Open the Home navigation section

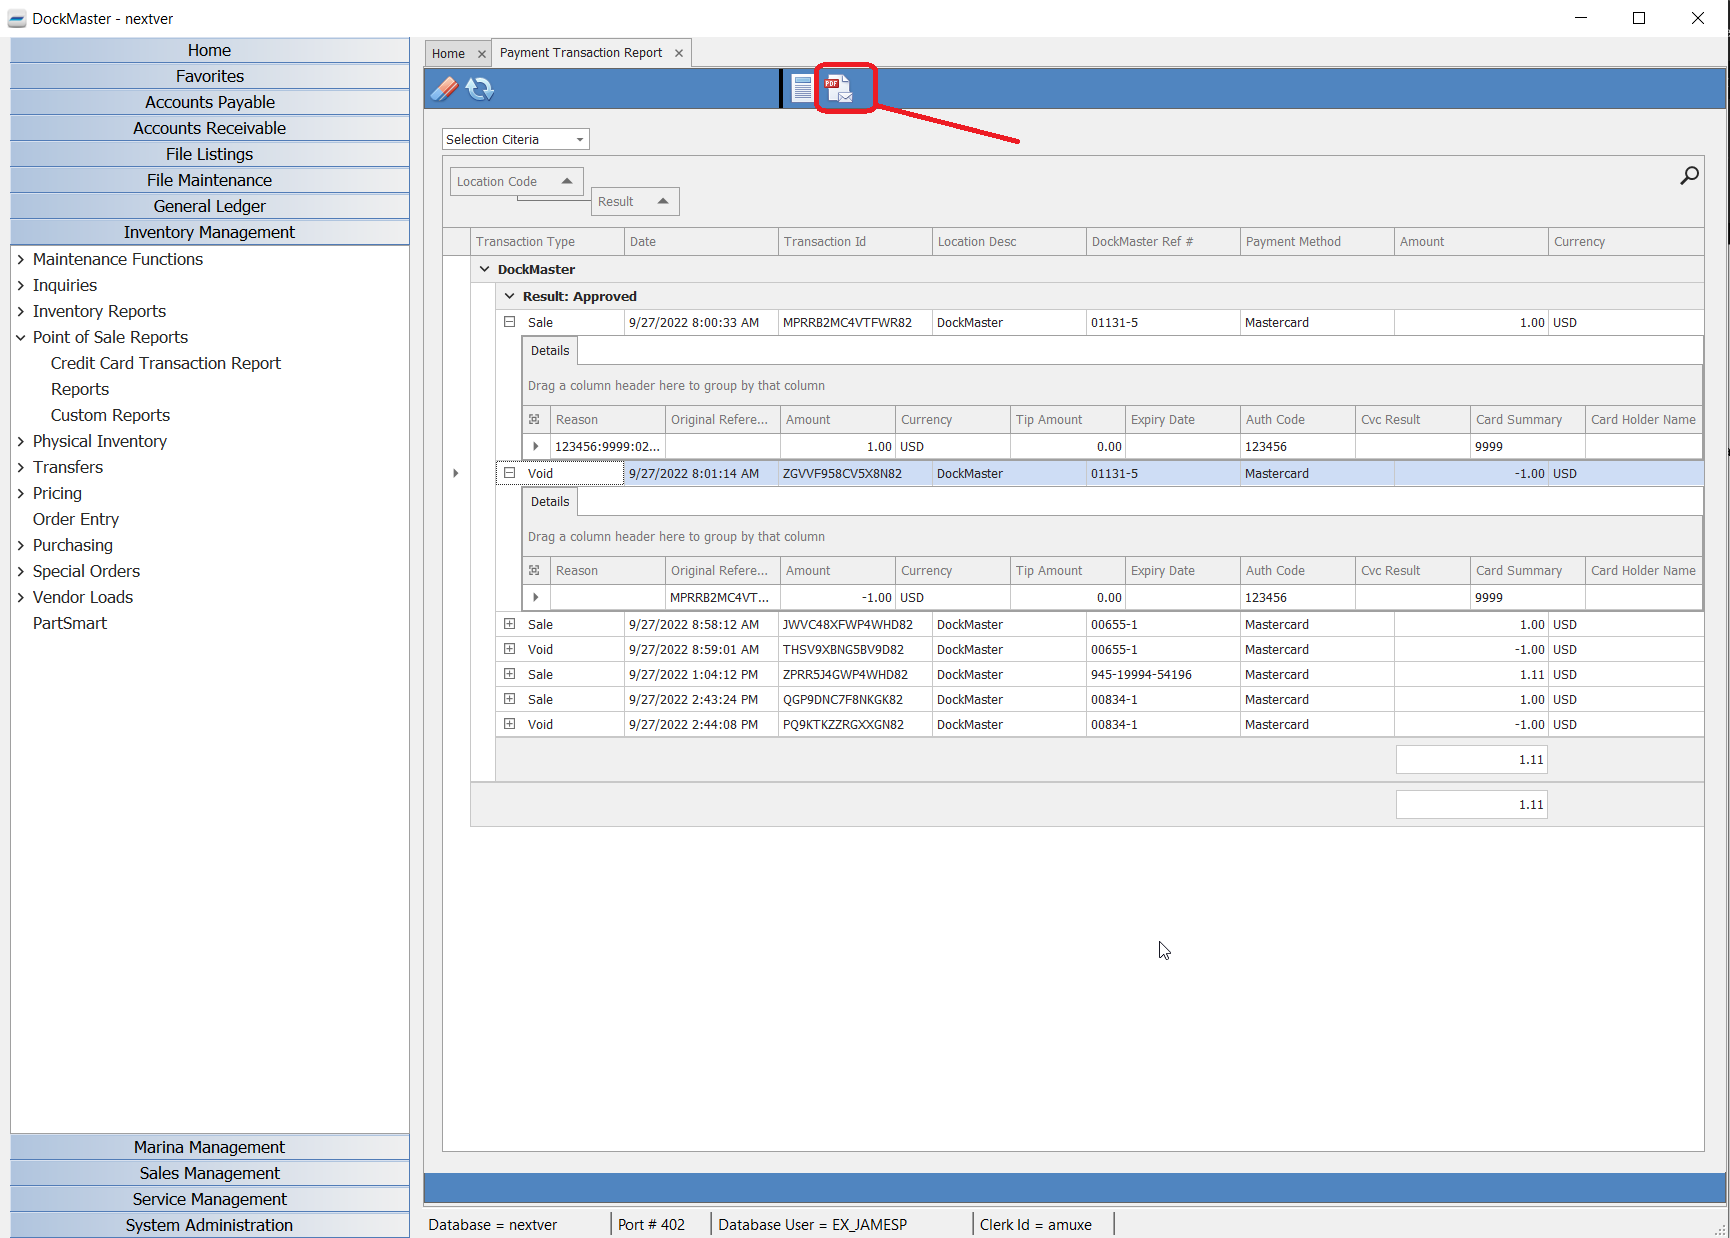point(210,50)
